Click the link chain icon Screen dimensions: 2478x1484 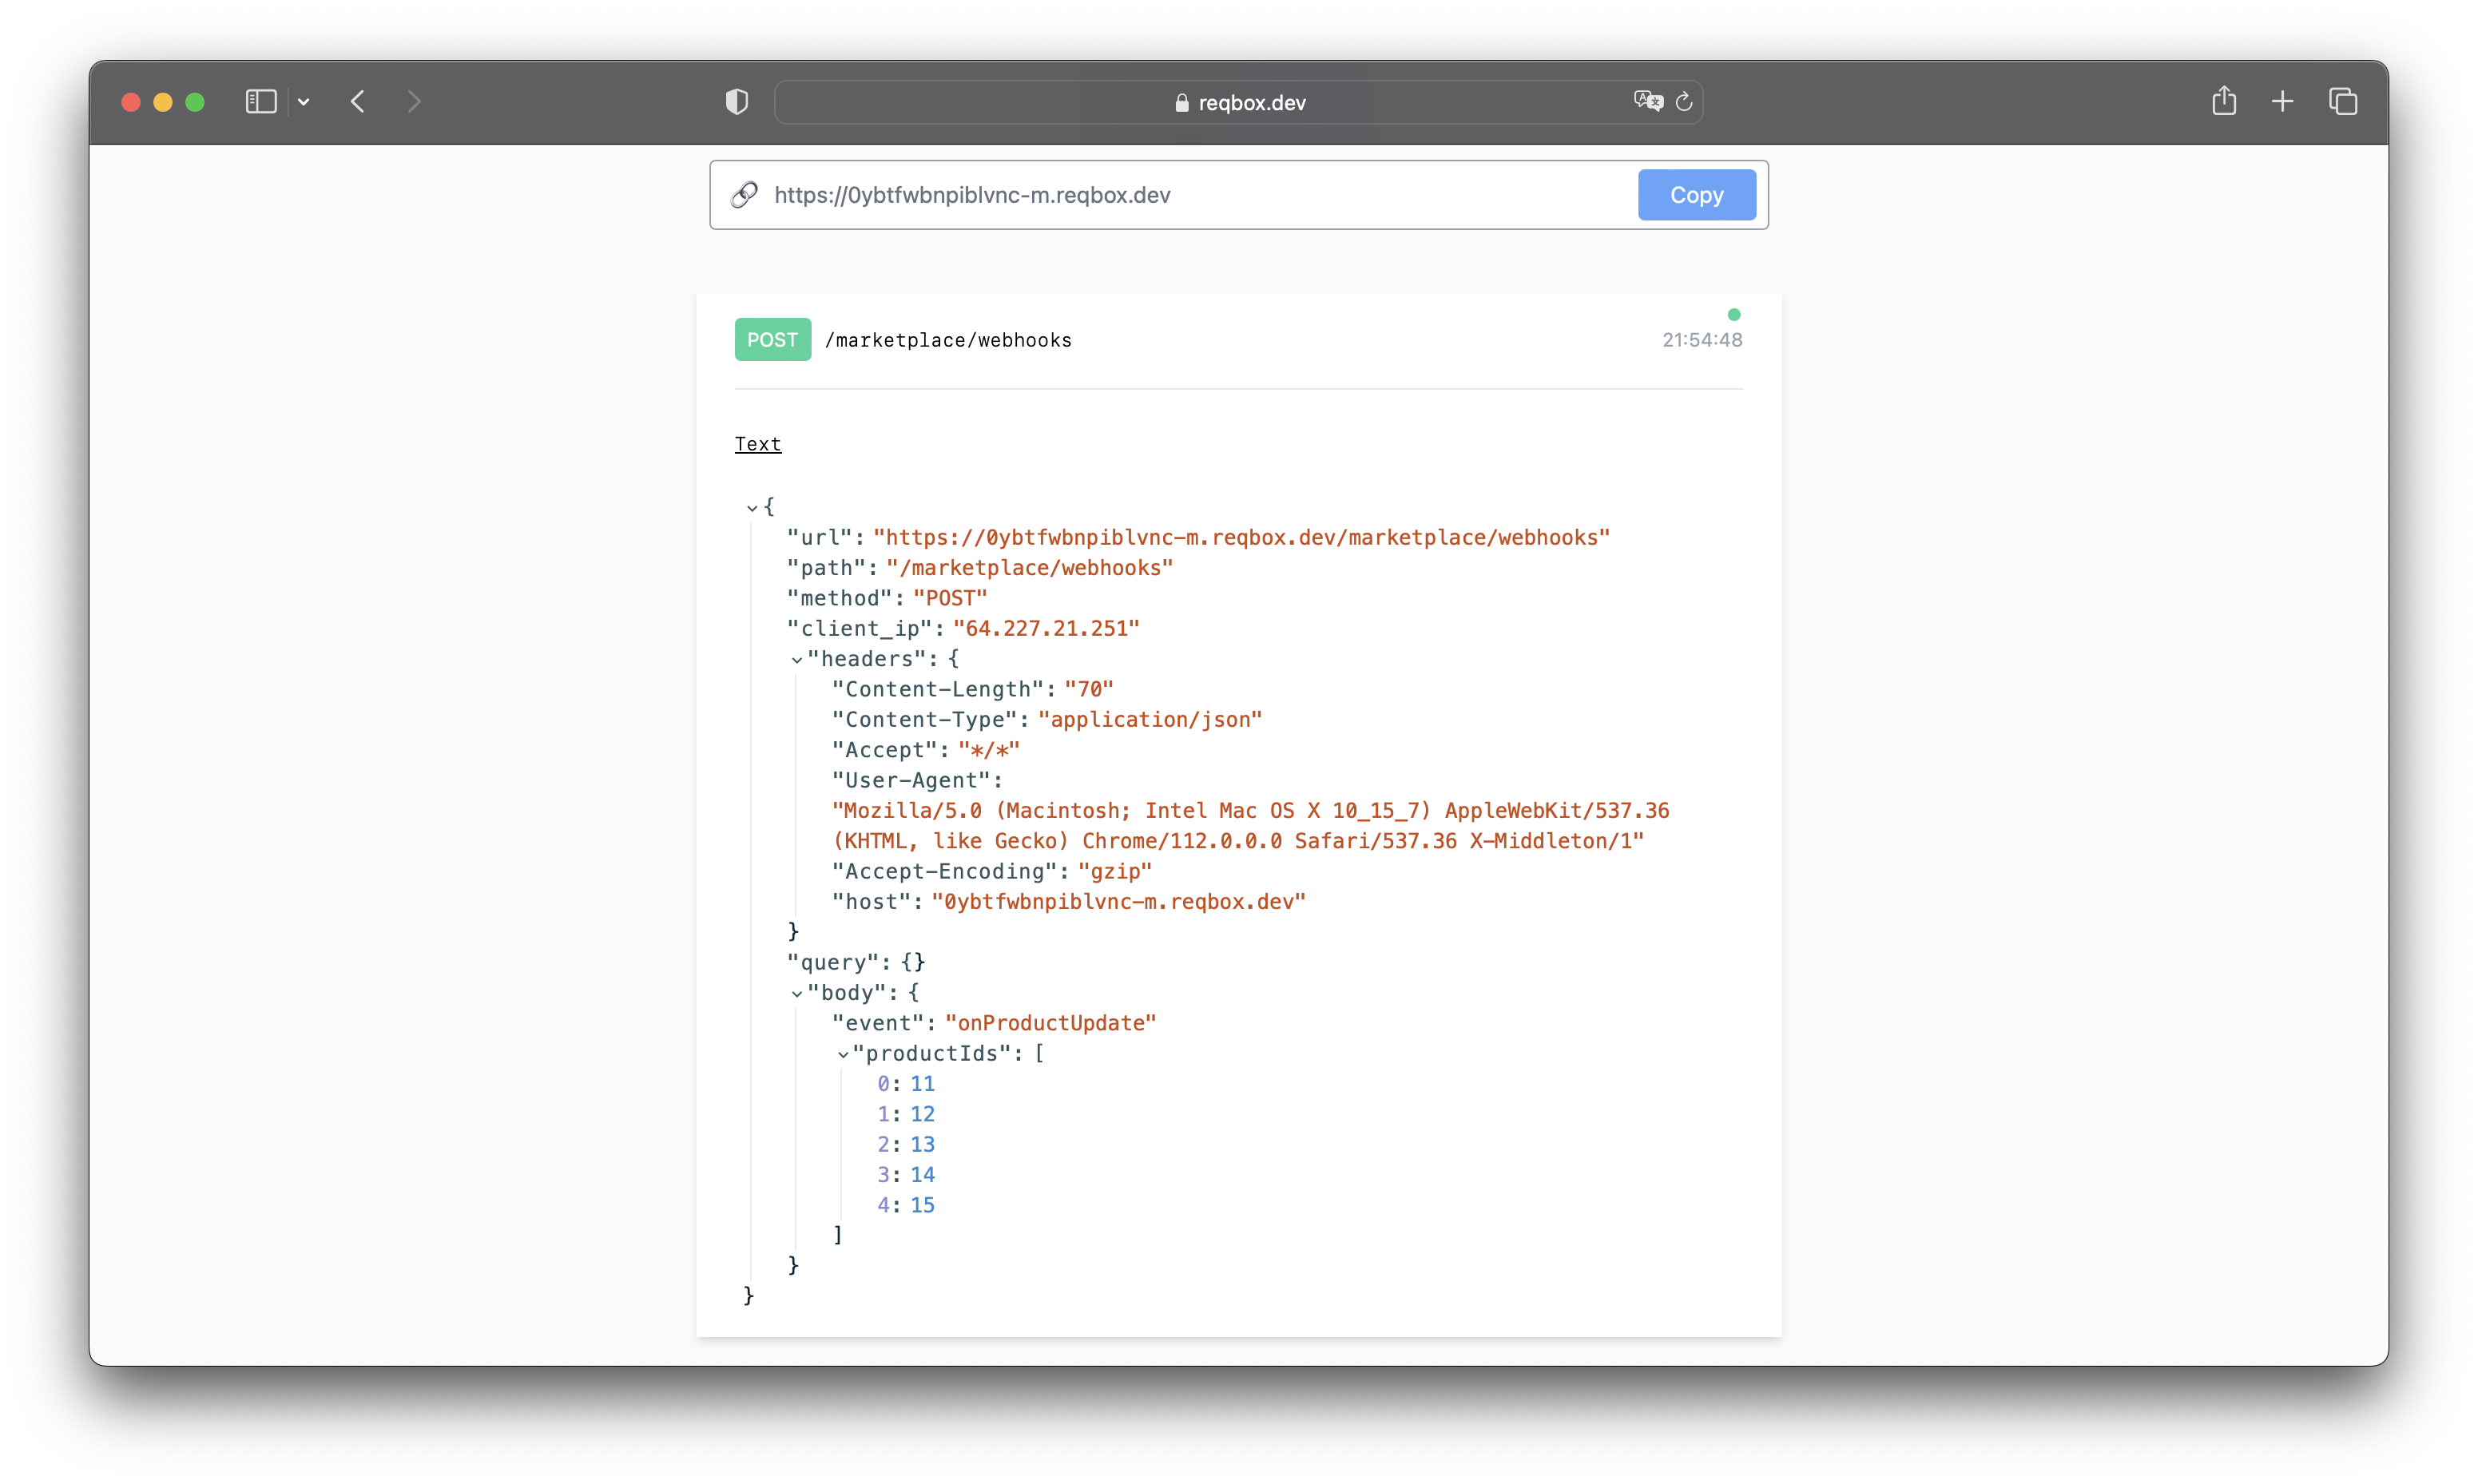point(744,195)
